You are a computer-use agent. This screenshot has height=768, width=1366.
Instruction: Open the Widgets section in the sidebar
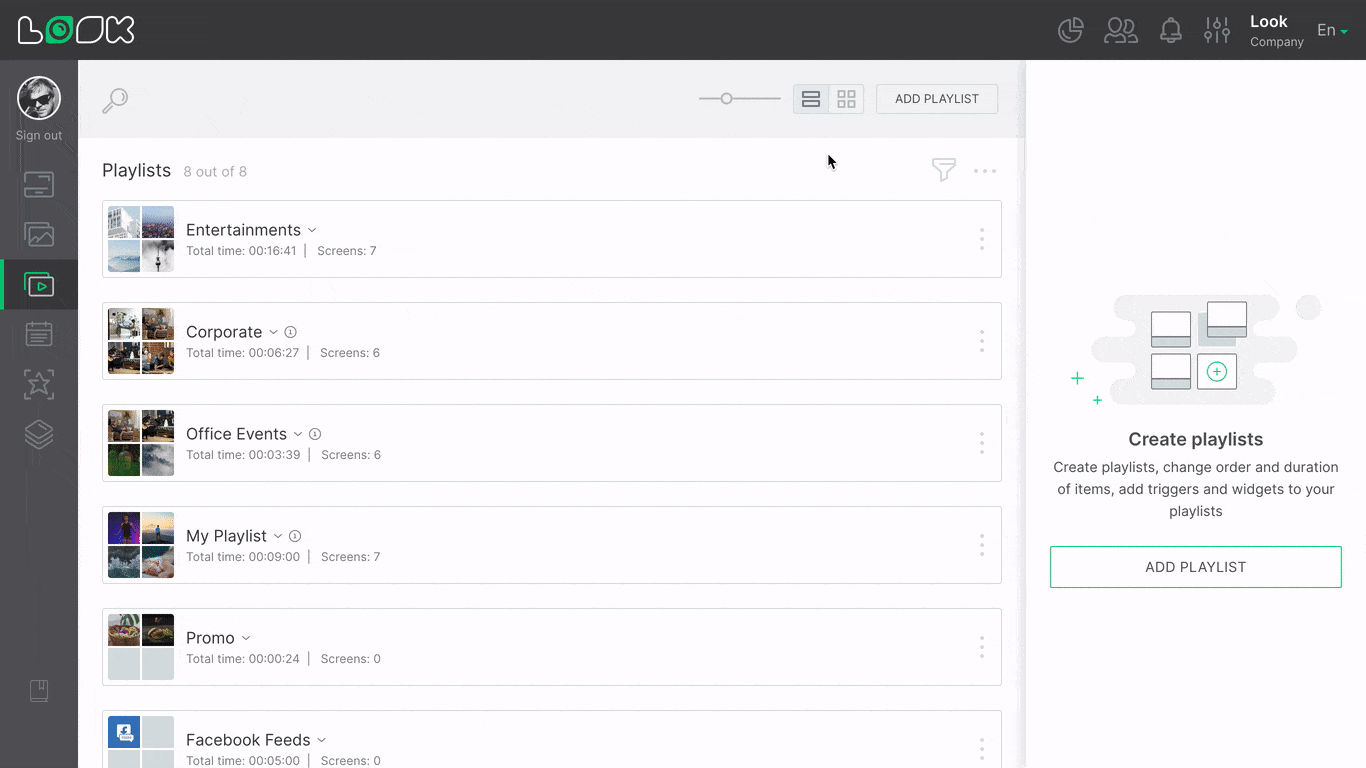click(38, 384)
